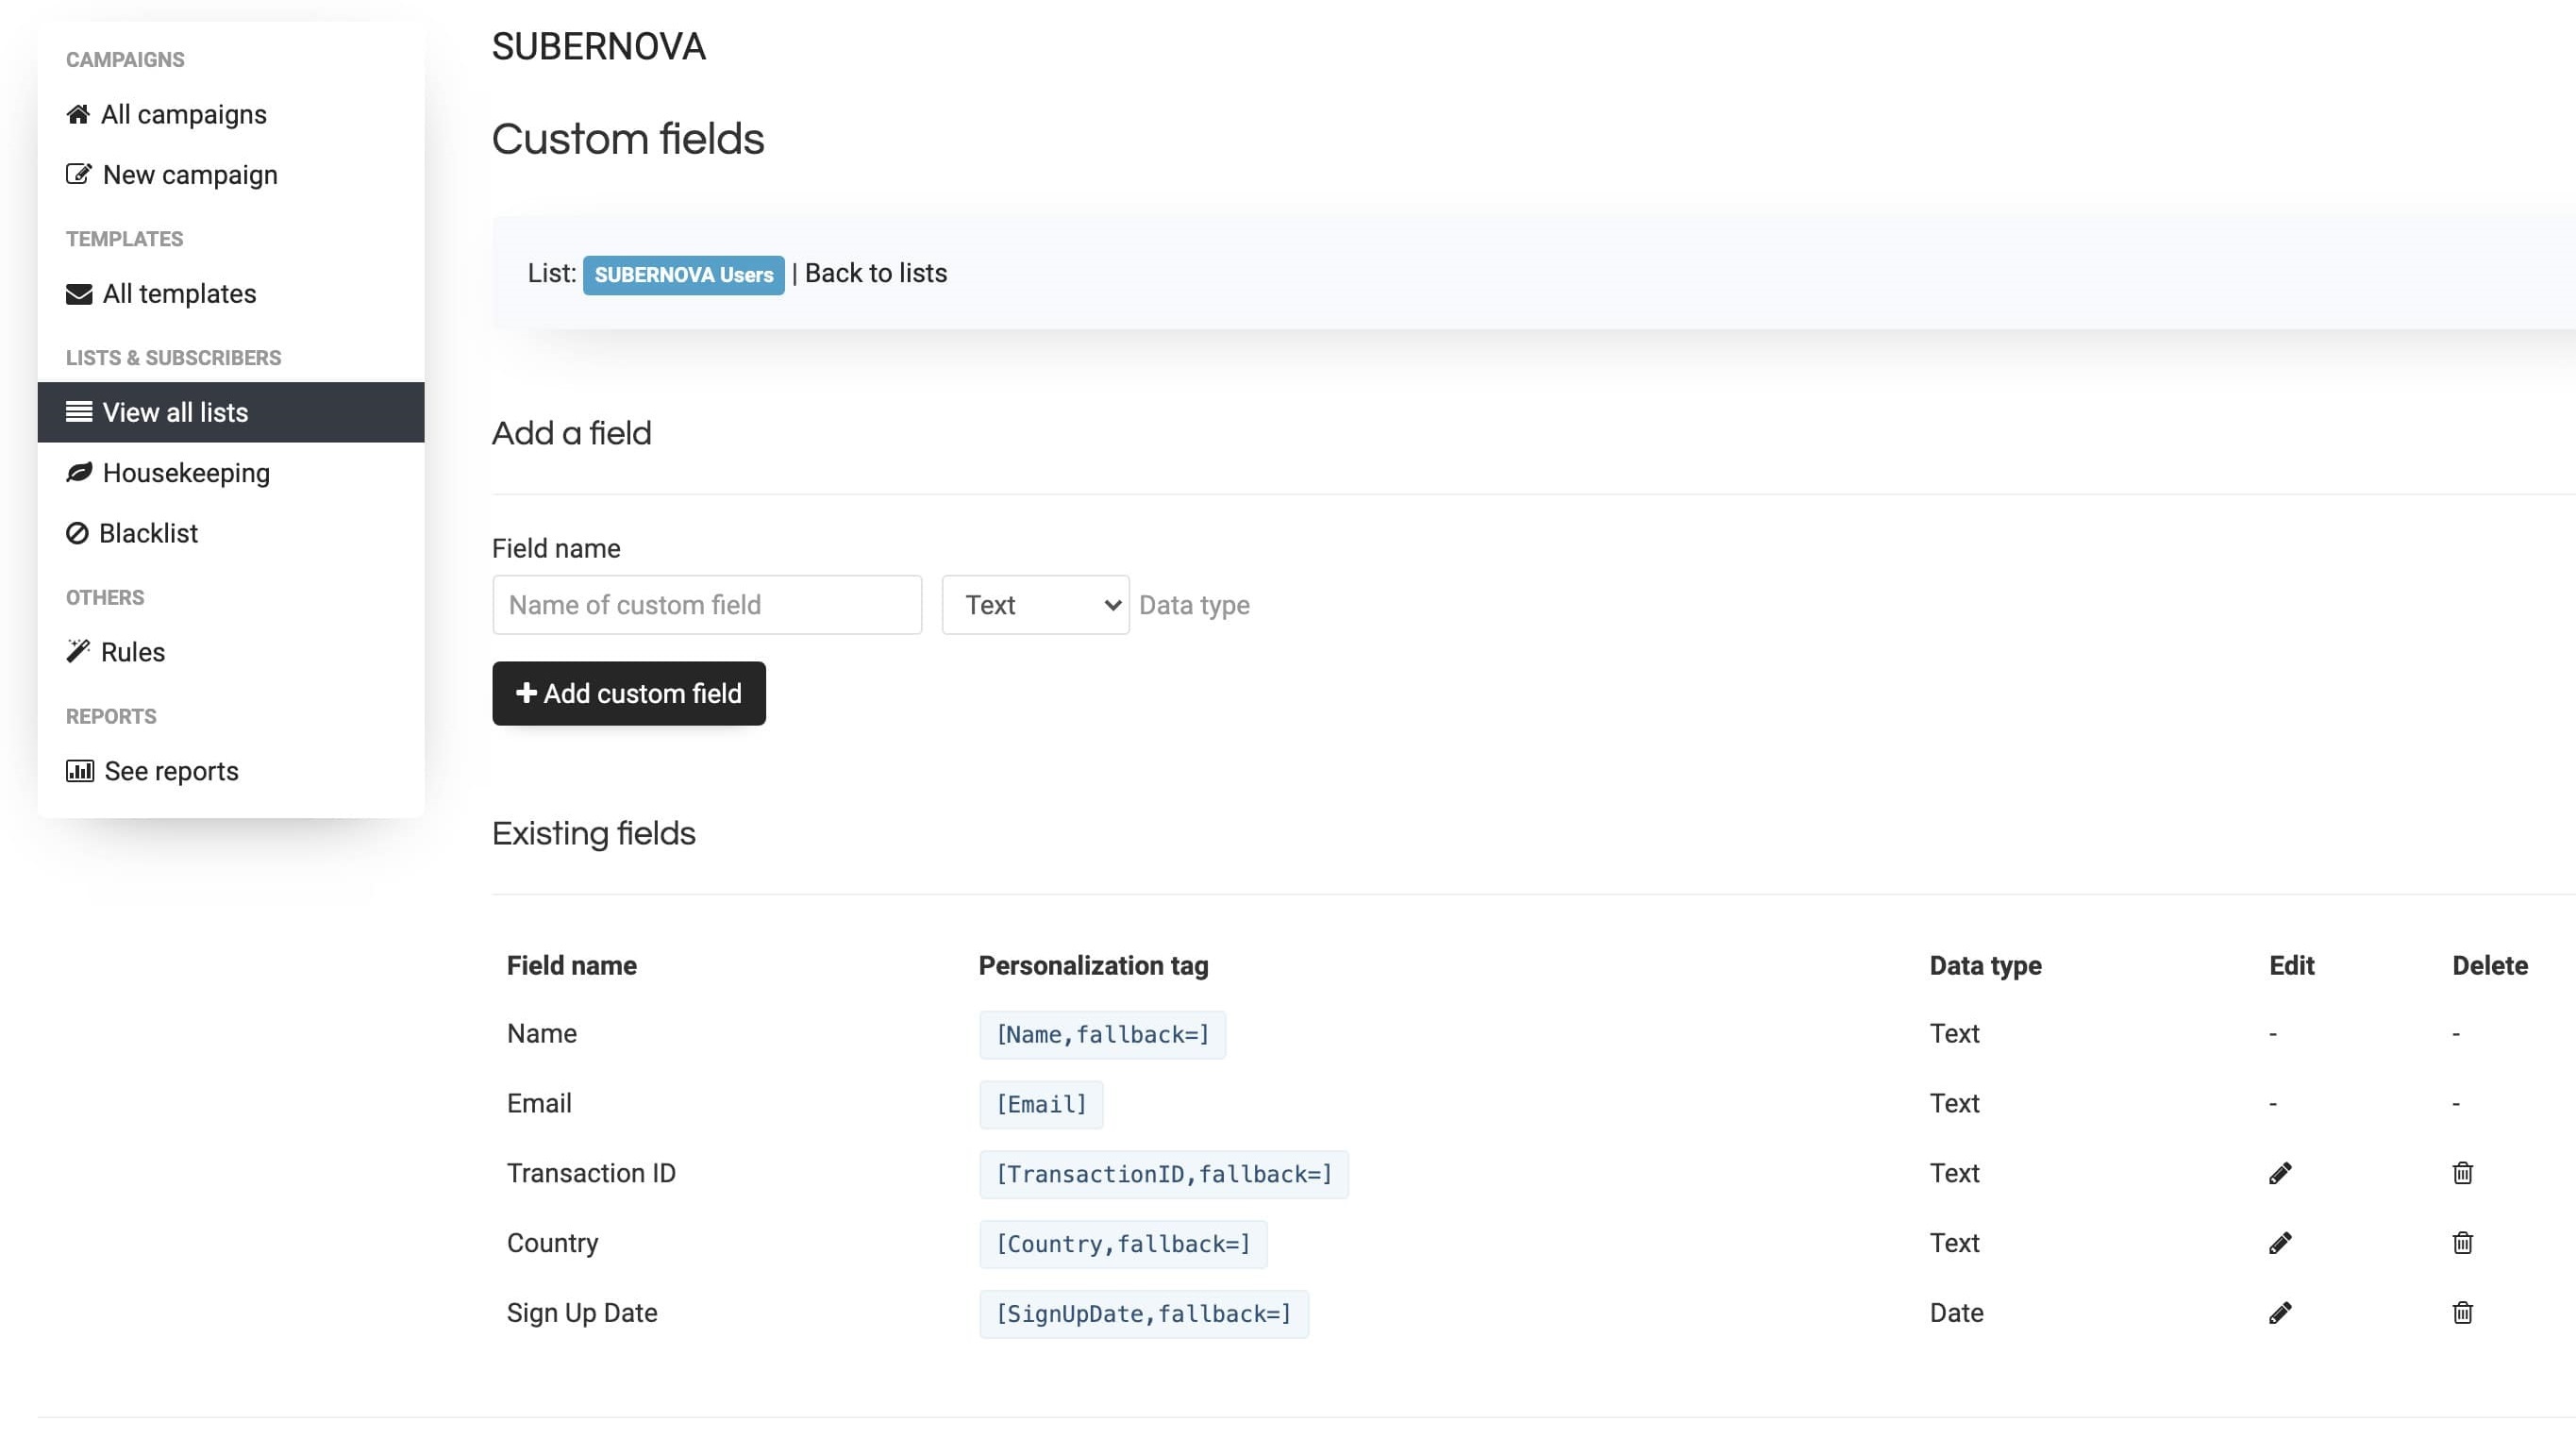Edit the Country field with pencil icon
Viewport: 2576px width, 1455px height.
[2280, 1243]
